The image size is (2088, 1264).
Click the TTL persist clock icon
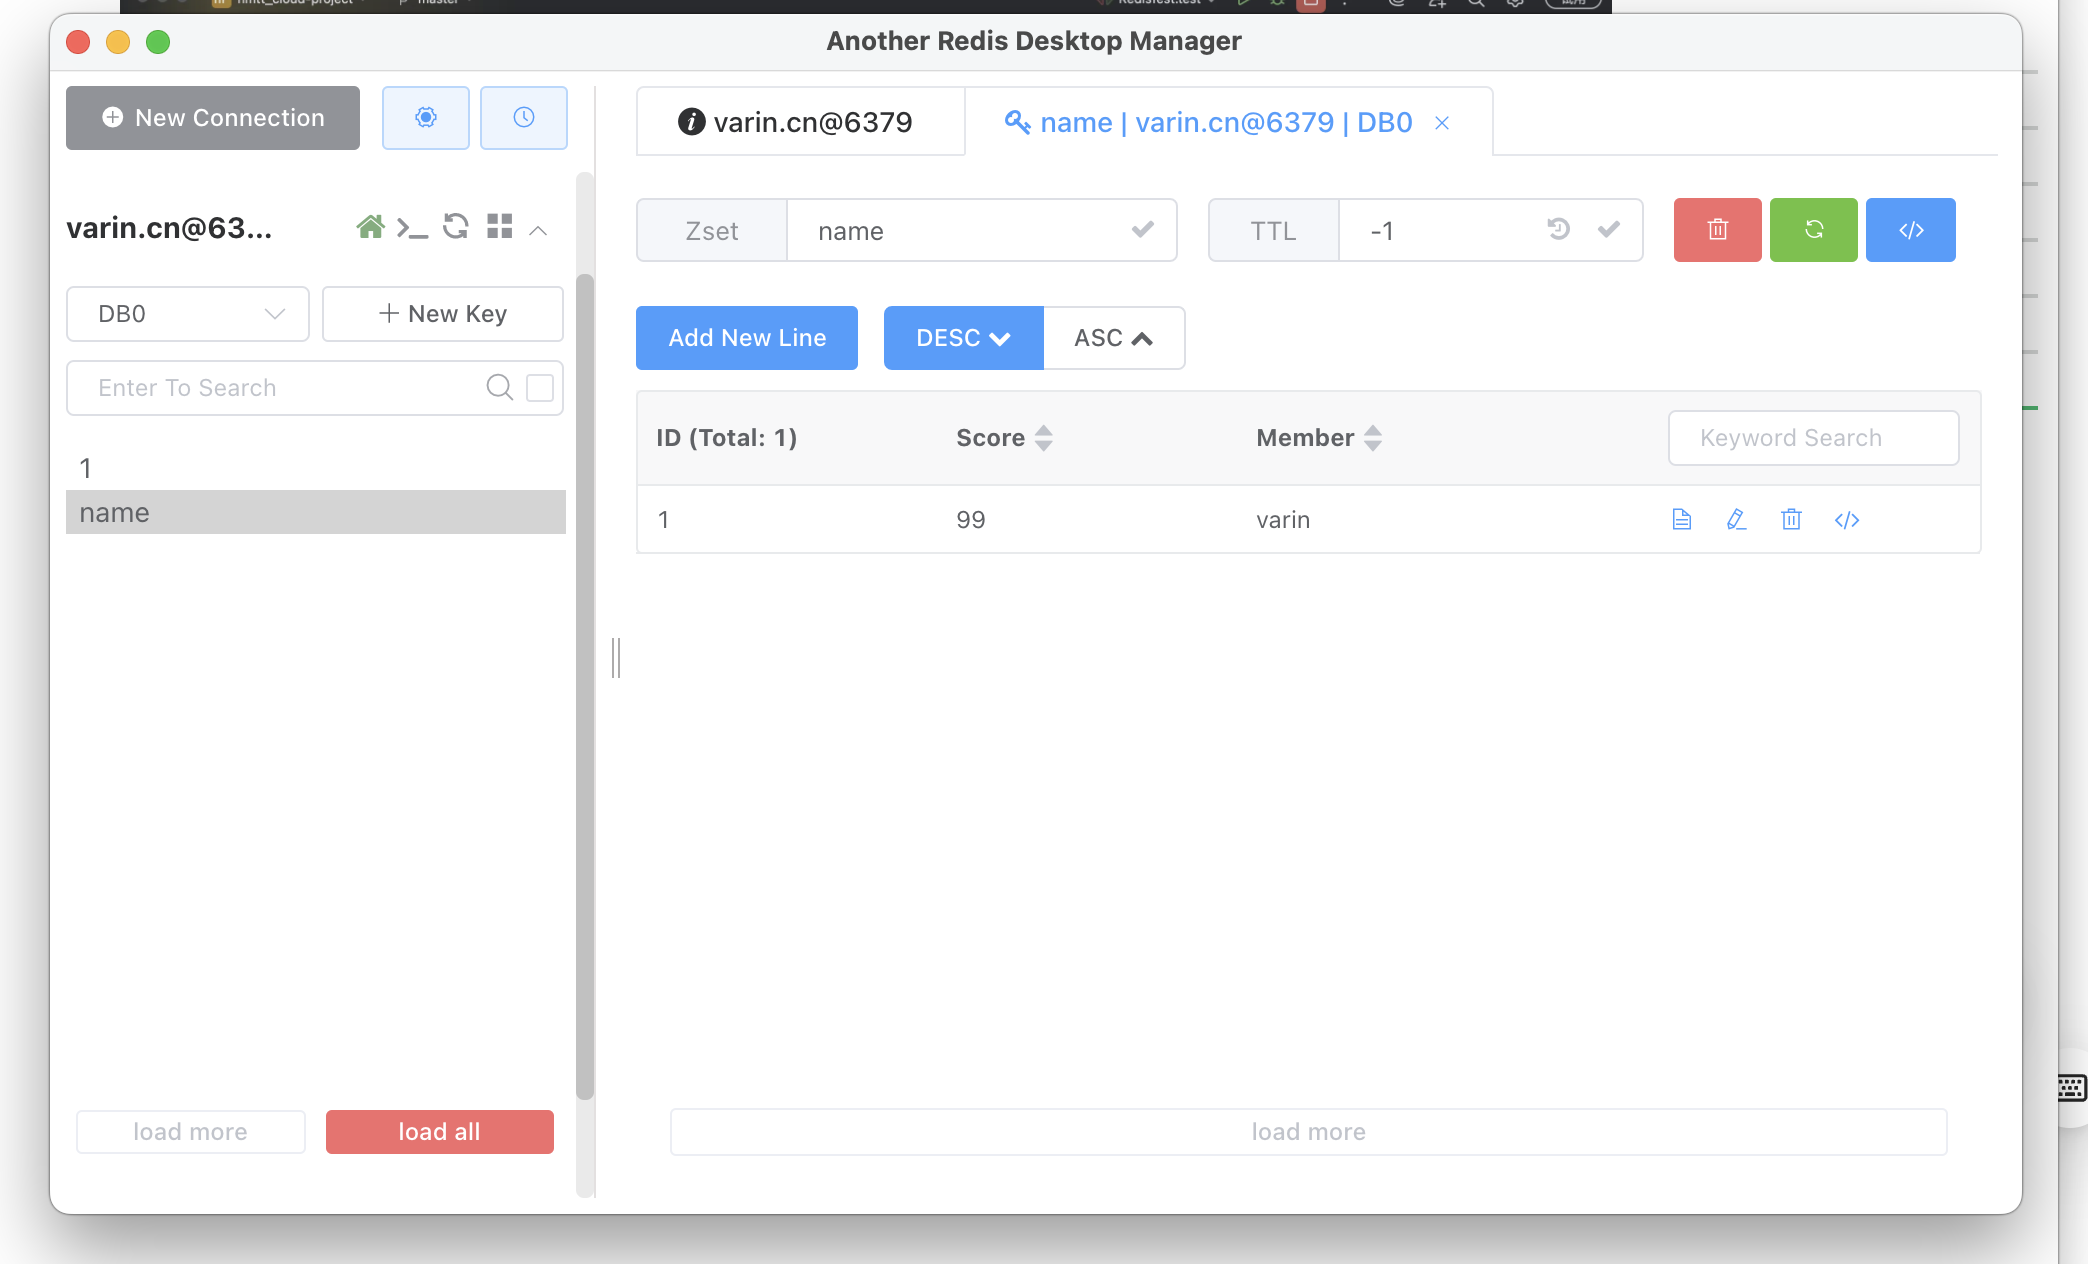(x=1558, y=230)
